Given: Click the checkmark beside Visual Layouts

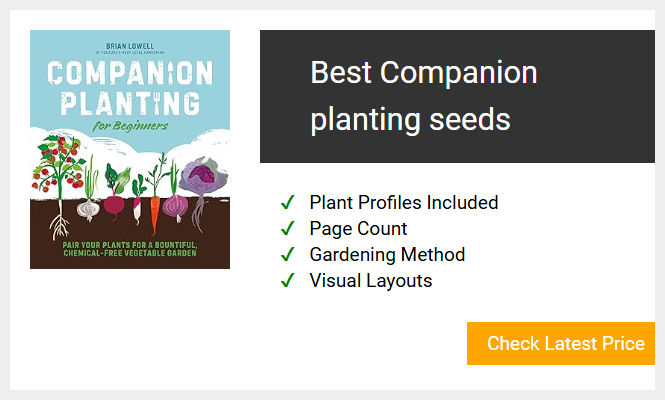Looking at the screenshot, I should (x=288, y=280).
